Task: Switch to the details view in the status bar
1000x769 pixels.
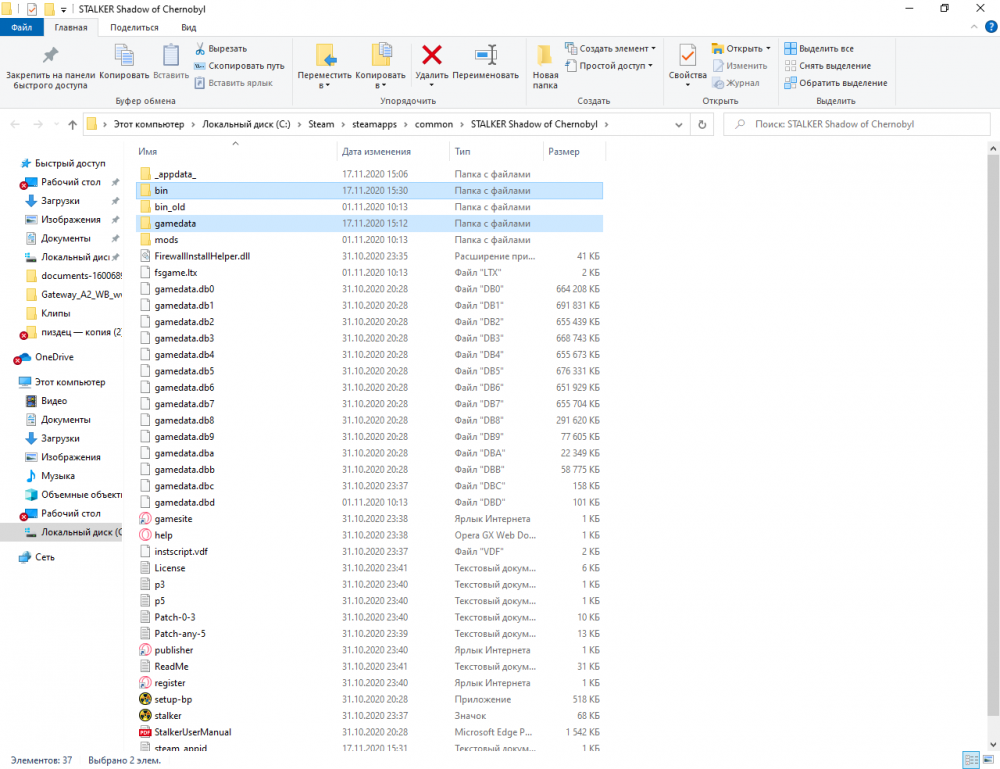Action: (969, 760)
